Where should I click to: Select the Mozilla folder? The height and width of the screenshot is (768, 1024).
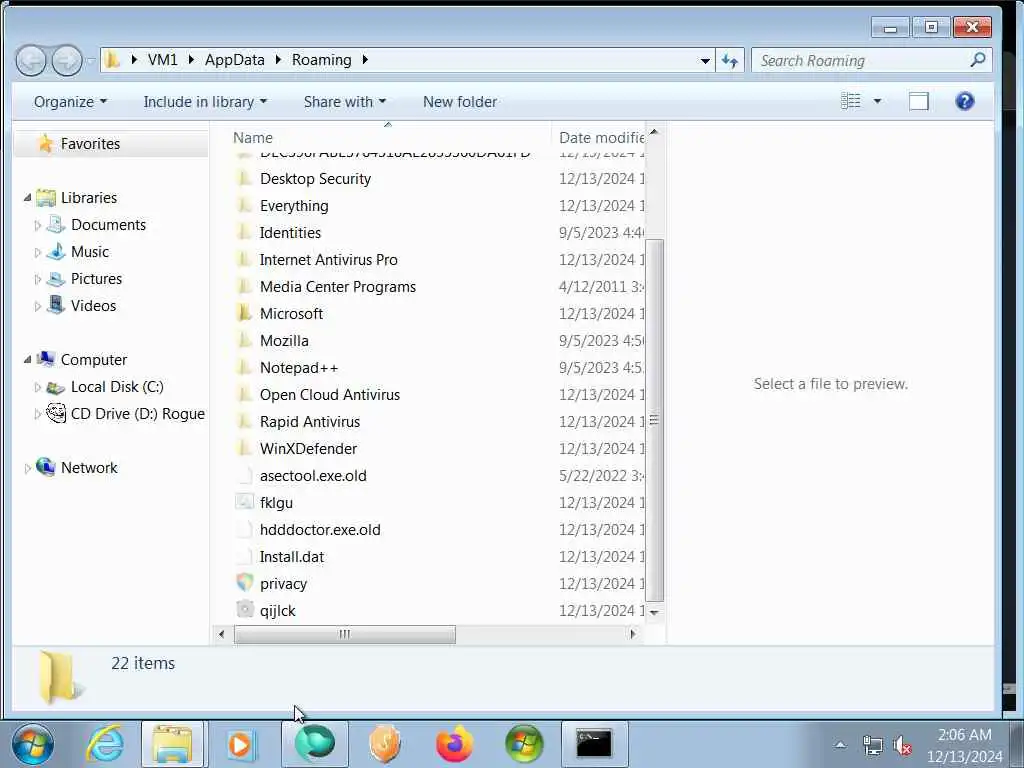(284, 341)
